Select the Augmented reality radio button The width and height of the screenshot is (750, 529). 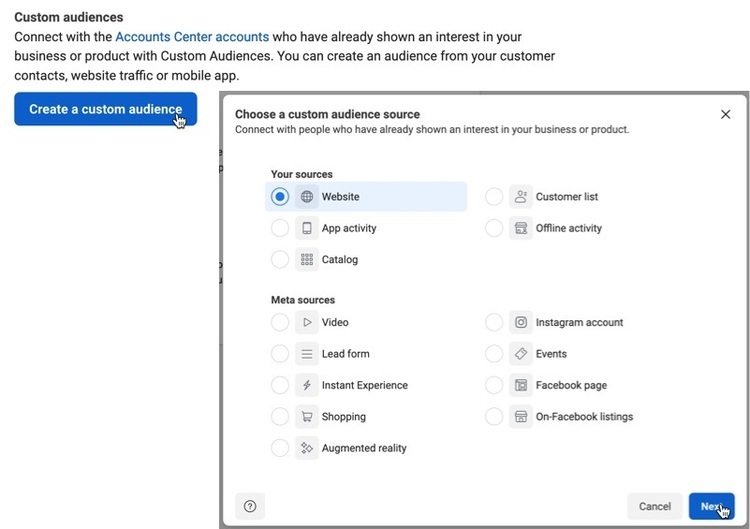(x=280, y=448)
